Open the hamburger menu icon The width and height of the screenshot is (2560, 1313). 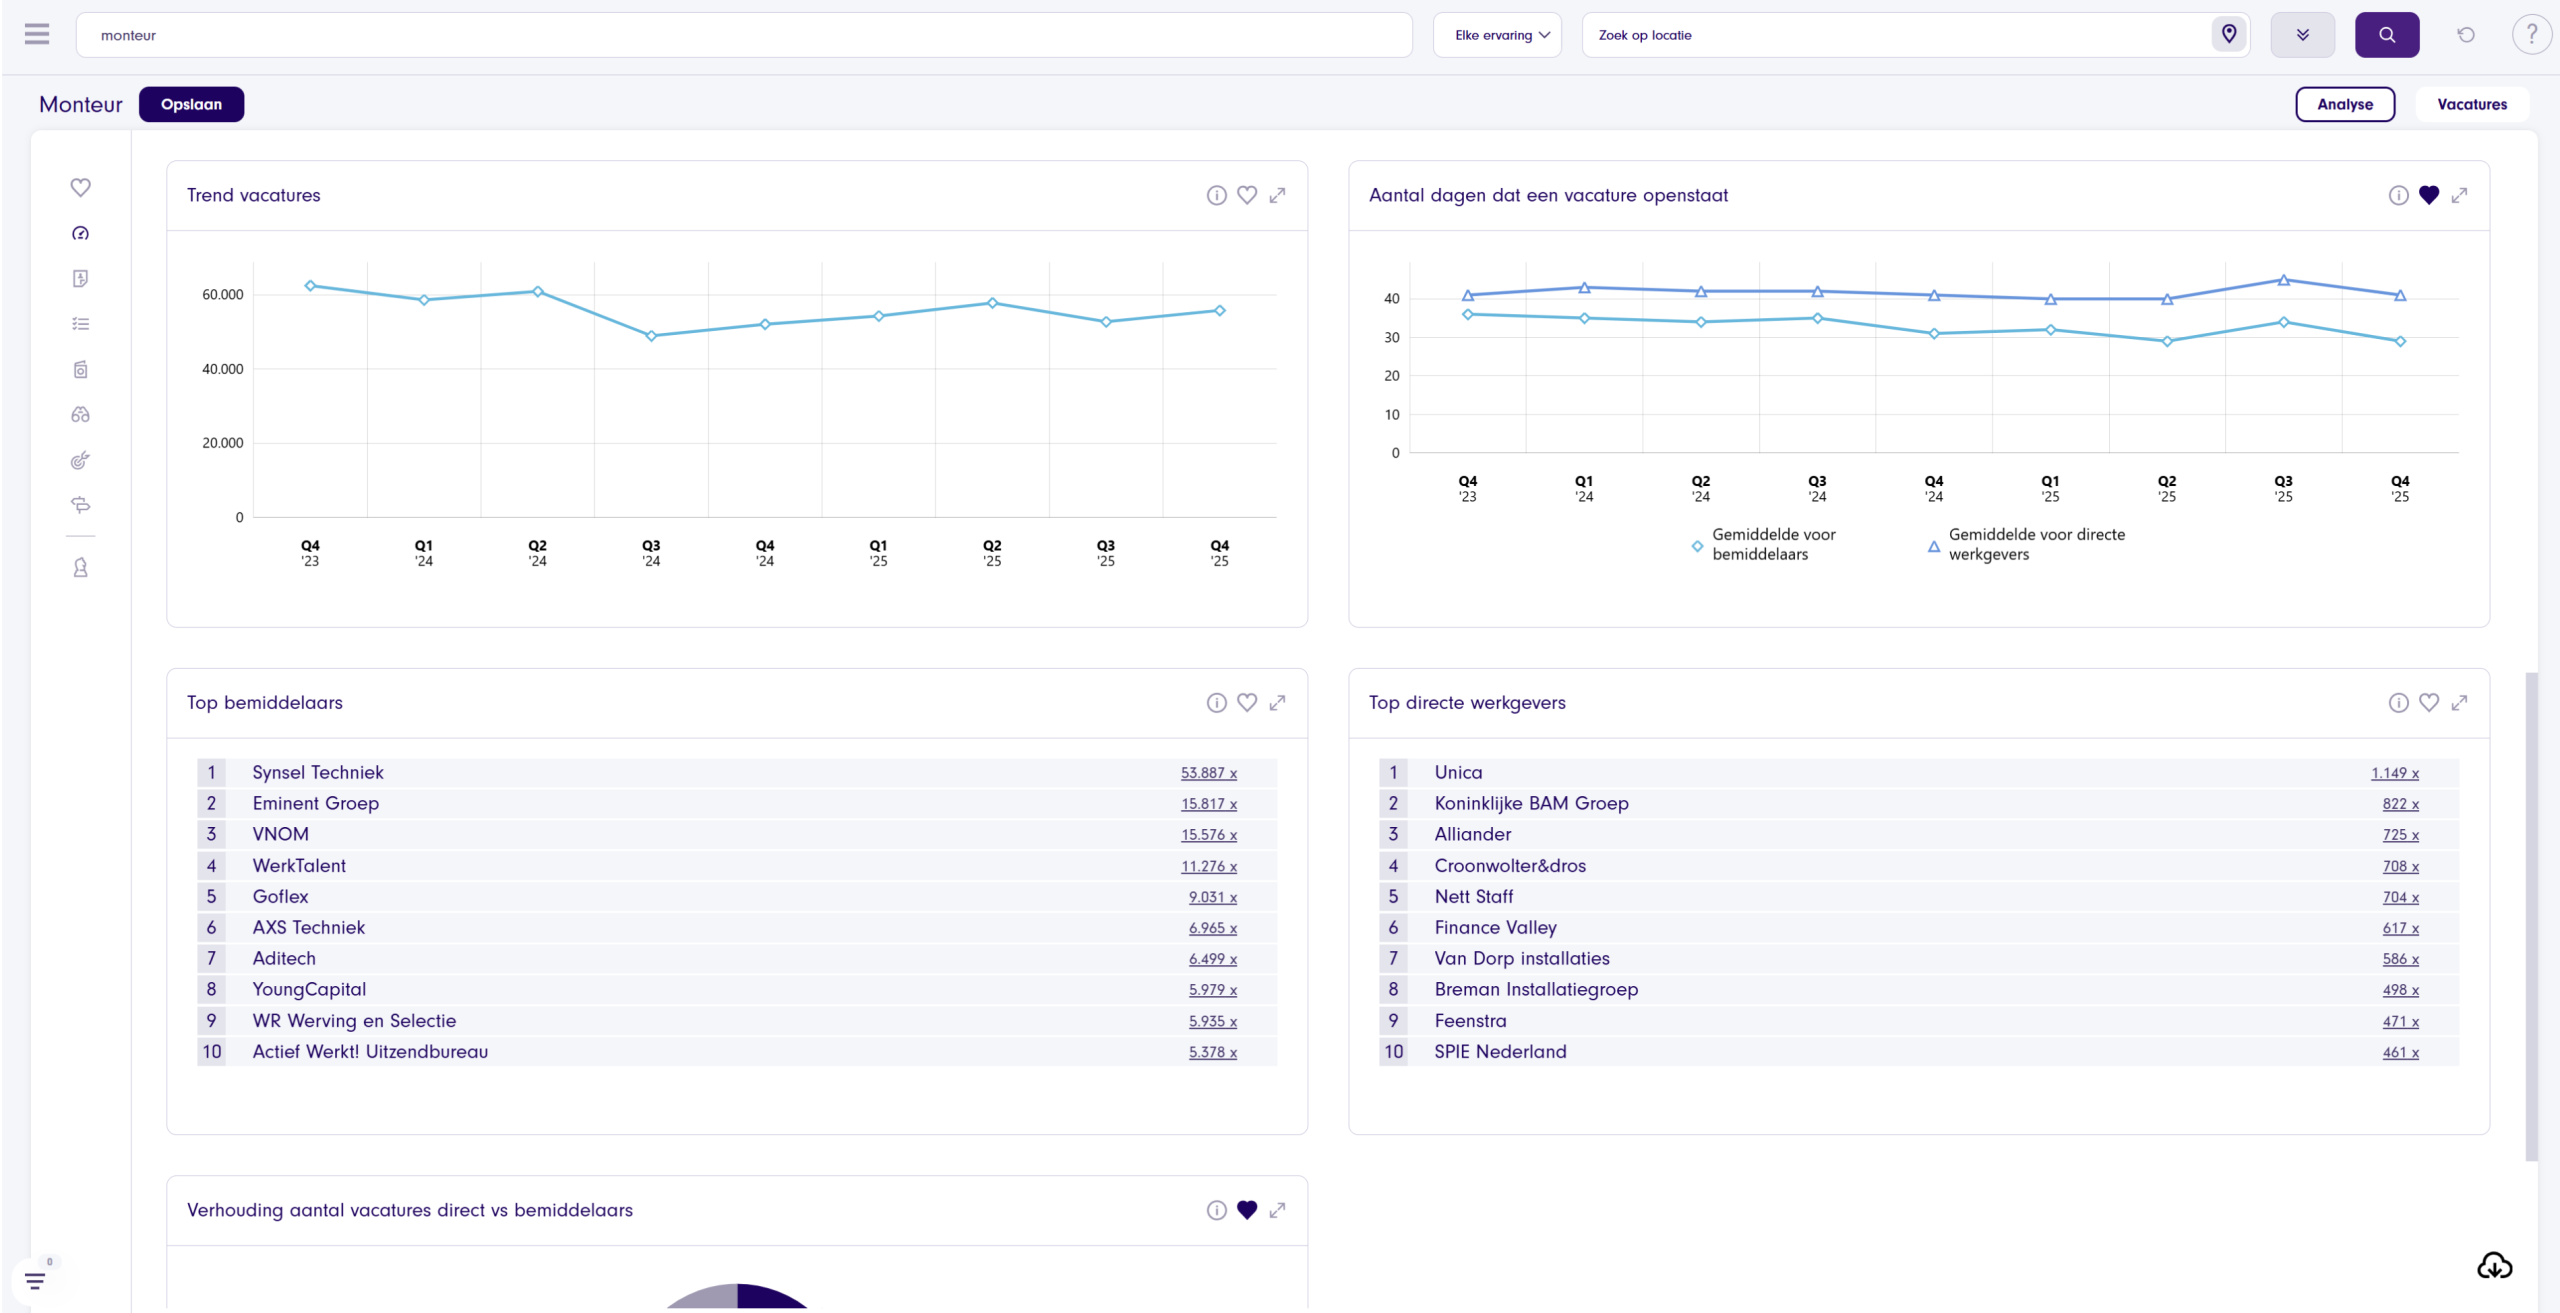pos(37,35)
